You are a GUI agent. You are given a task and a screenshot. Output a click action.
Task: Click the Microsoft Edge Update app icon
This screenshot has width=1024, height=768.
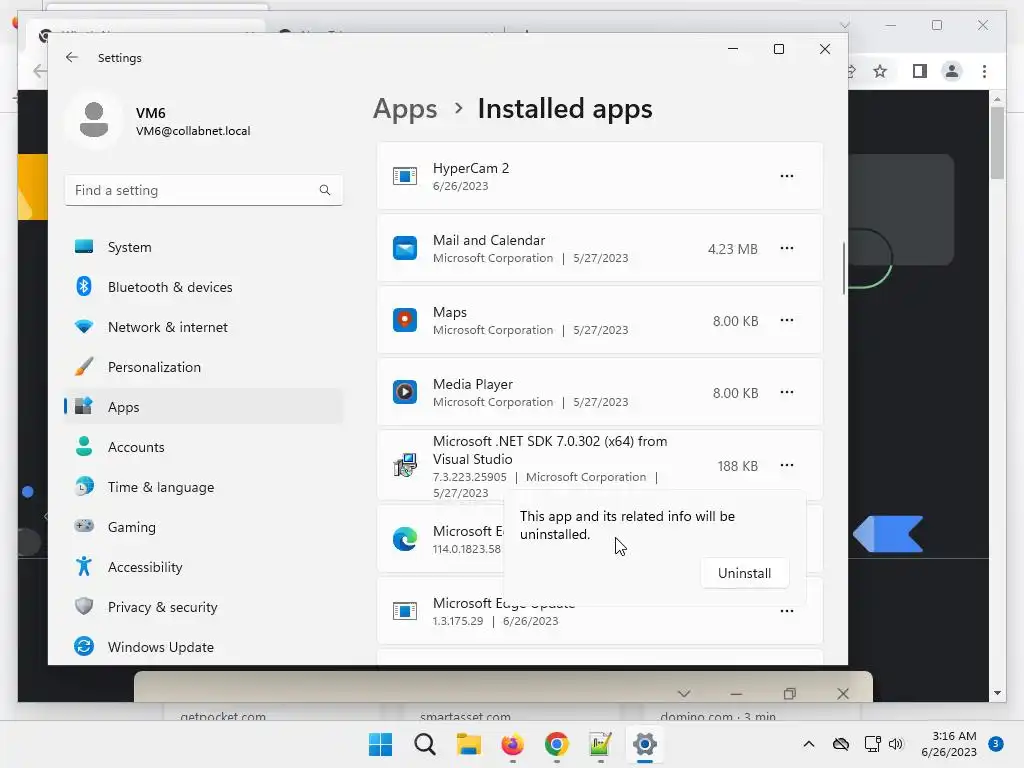405,611
